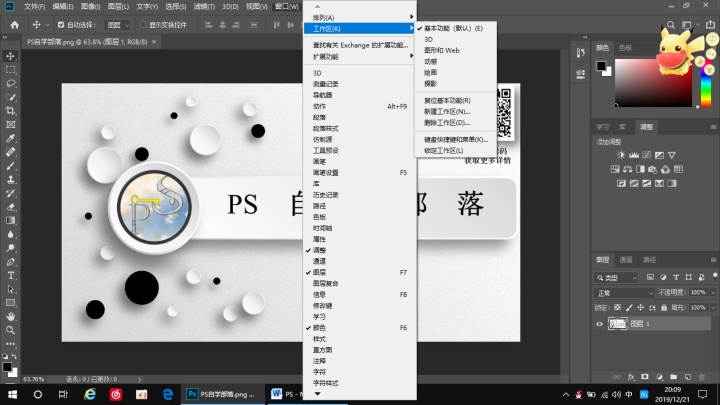Open the Layers panel options menu
Screen dimensions: 720x405
(x=713, y=260)
